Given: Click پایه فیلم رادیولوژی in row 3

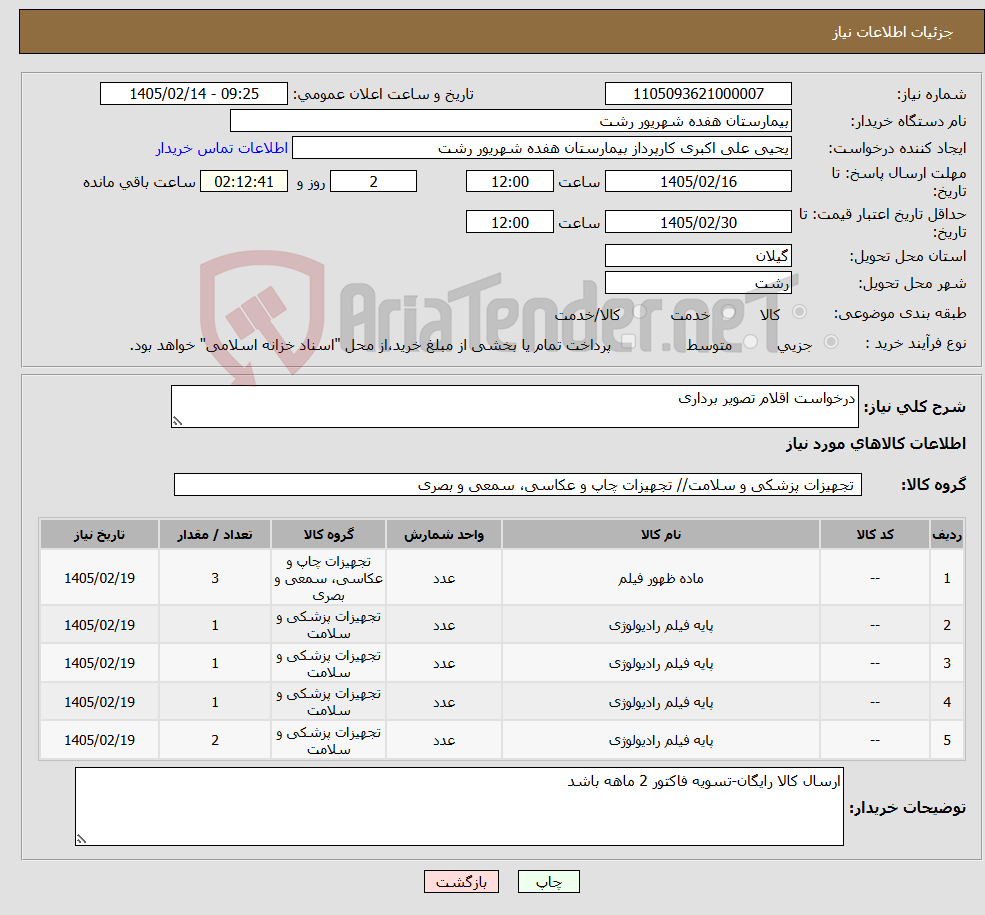Looking at the screenshot, I should pyautogui.click(x=661, y=663).
